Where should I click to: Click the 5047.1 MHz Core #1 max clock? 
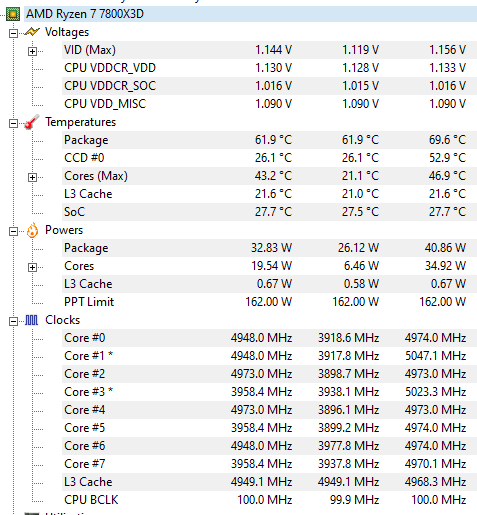coord(435,356)
